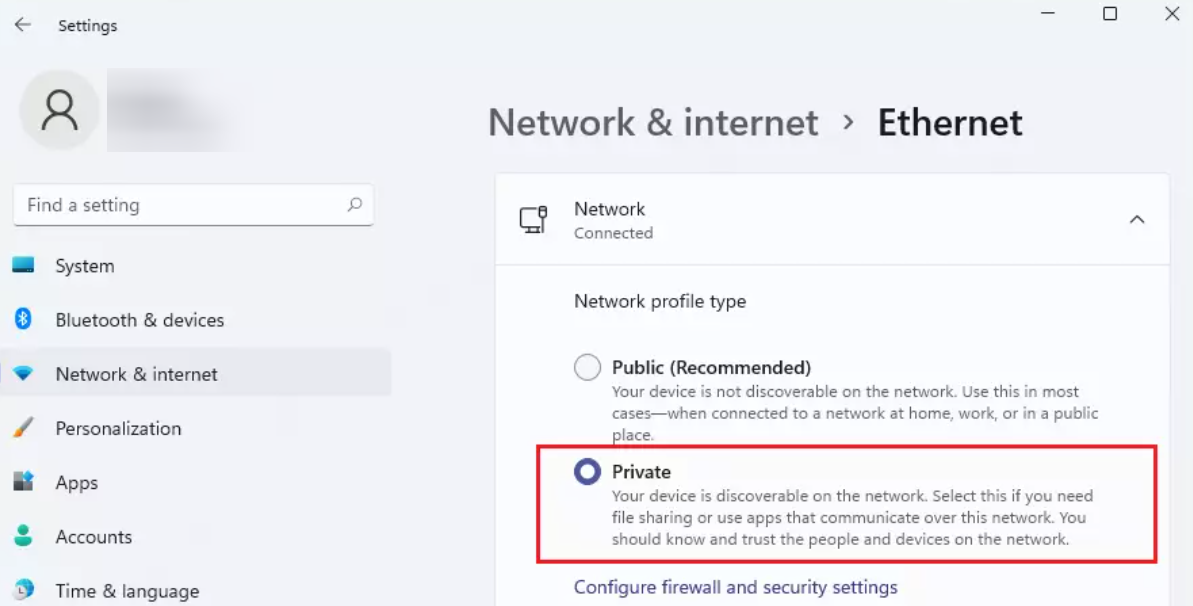
Task: Open Network & internet in sidebar
Action: coord(136,374)
